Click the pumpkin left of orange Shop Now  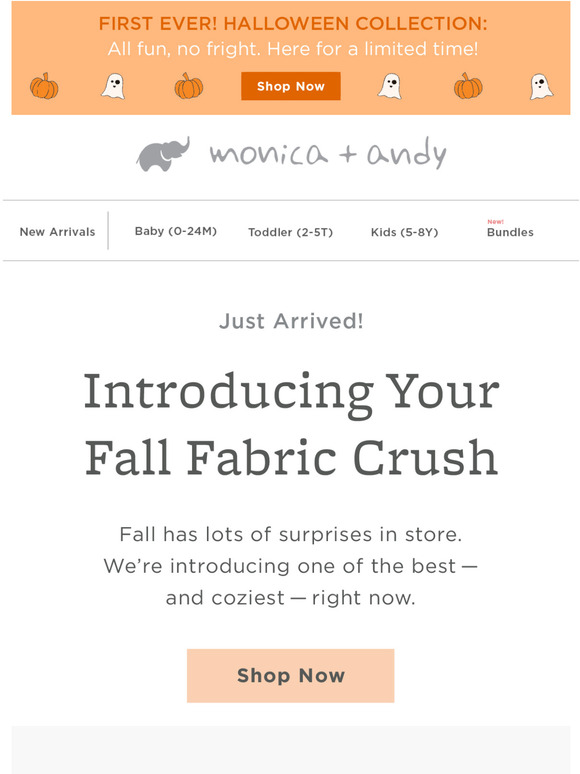(189, 86)
